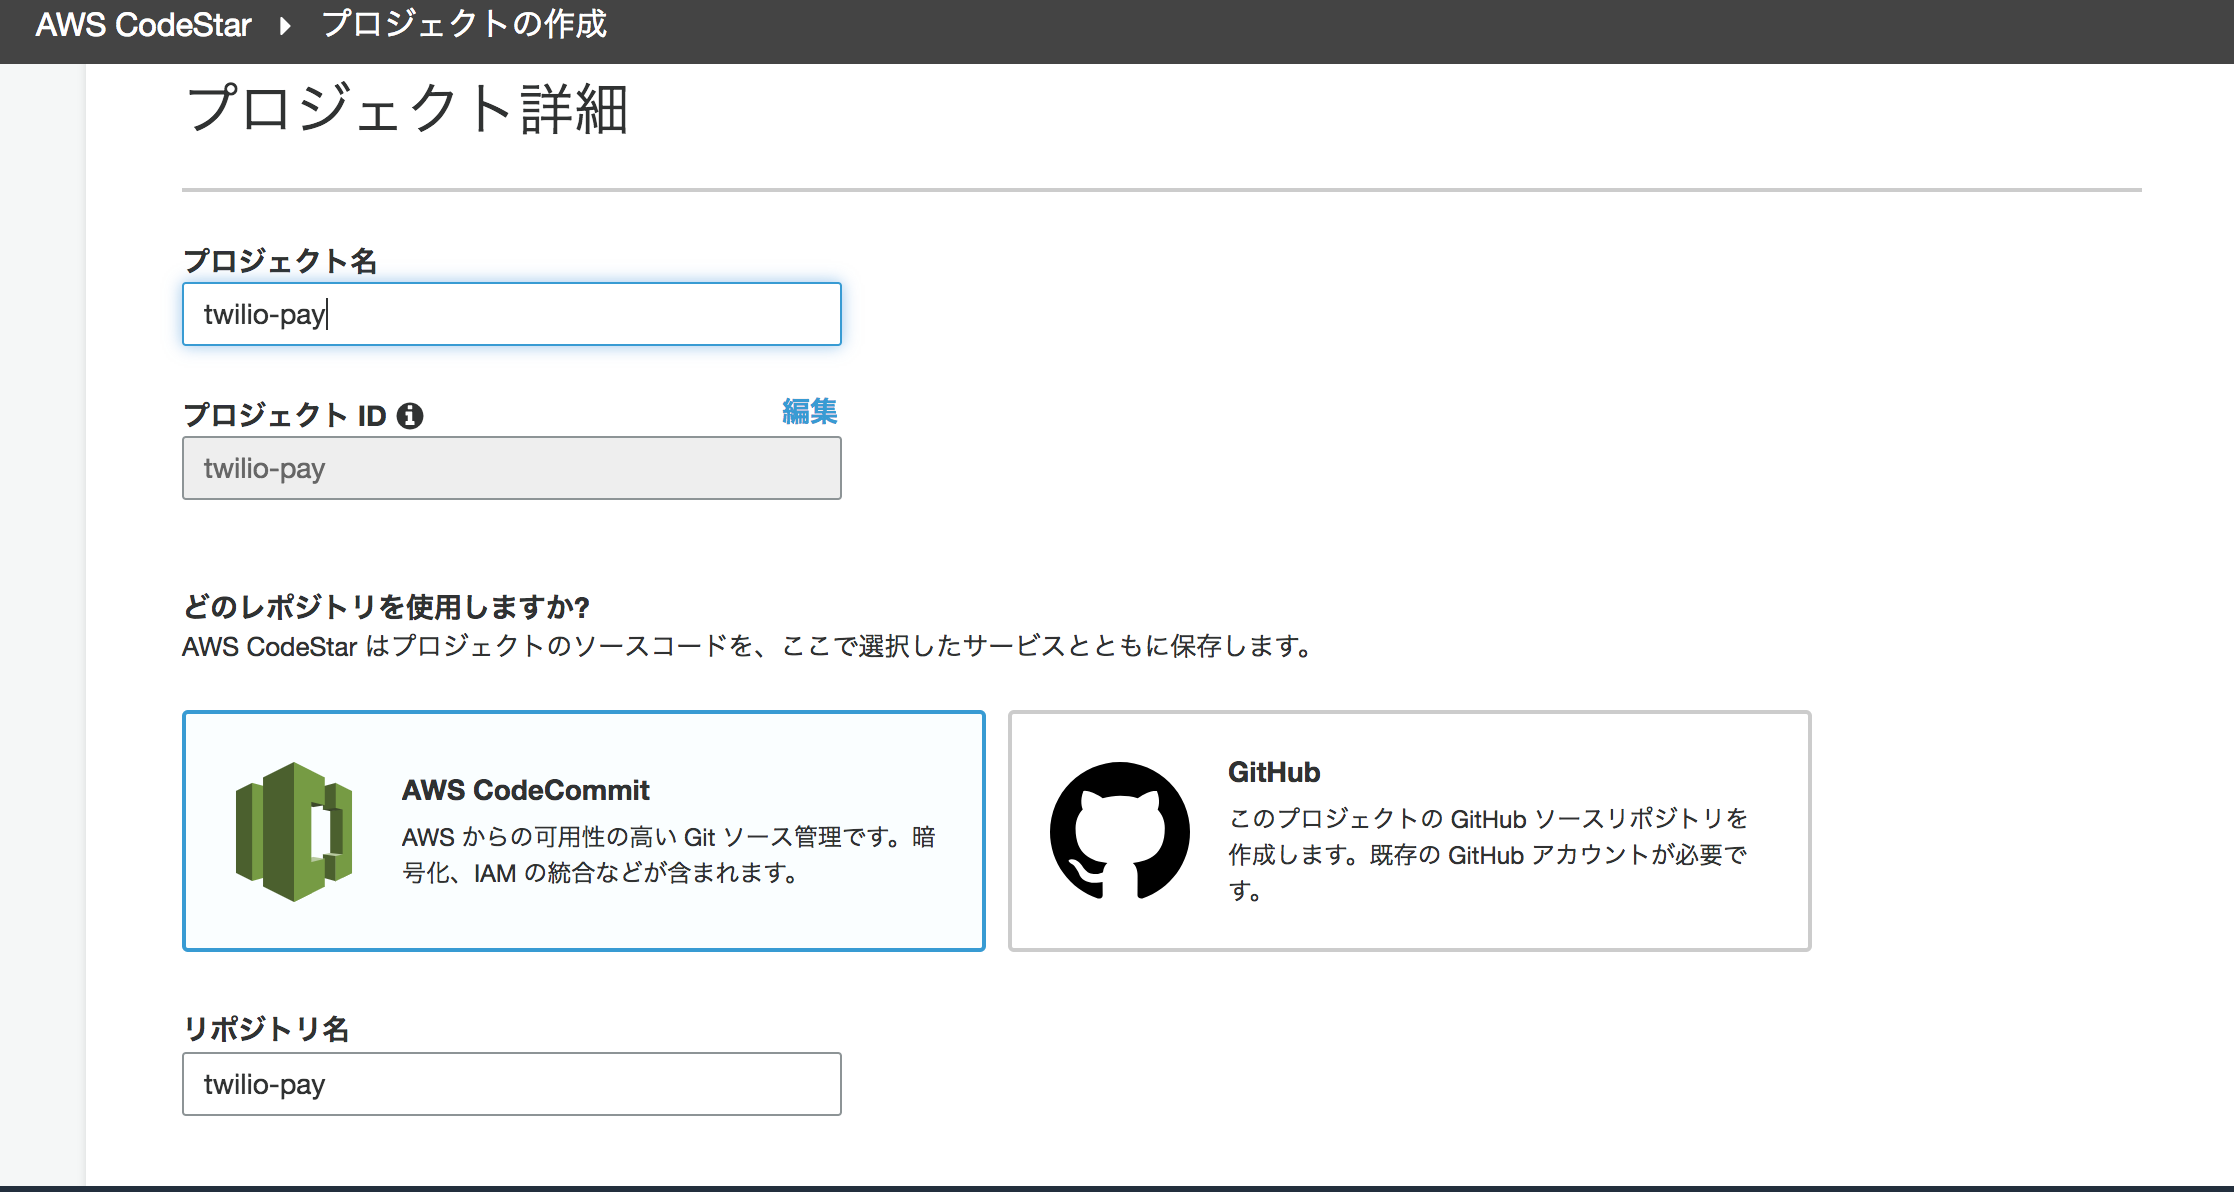The width and height of the screenshot is (2234, 1192).
Task: Click the プロジェクト名 label
Action: click(x=280, y=261)
